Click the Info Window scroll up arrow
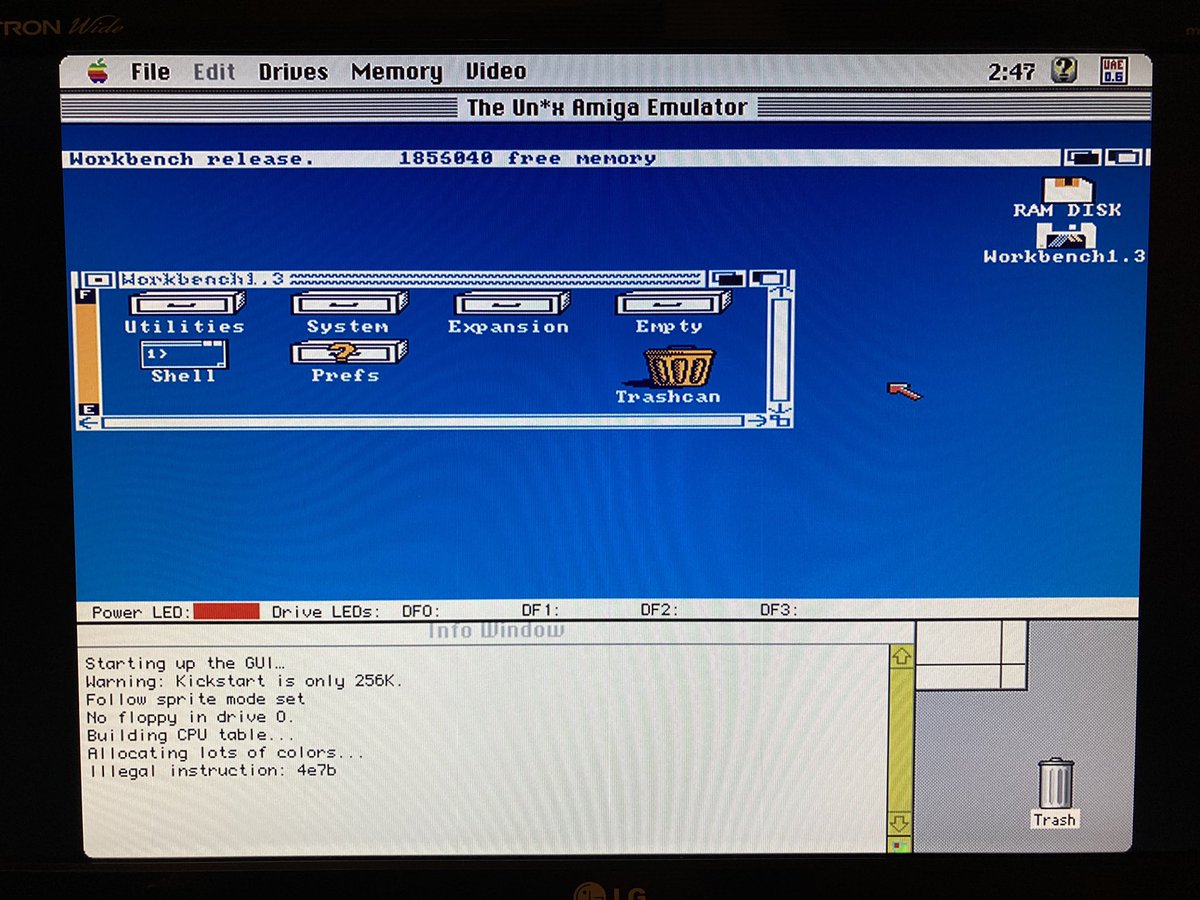Screen dimensions: 1200x900 pos(901,657)
